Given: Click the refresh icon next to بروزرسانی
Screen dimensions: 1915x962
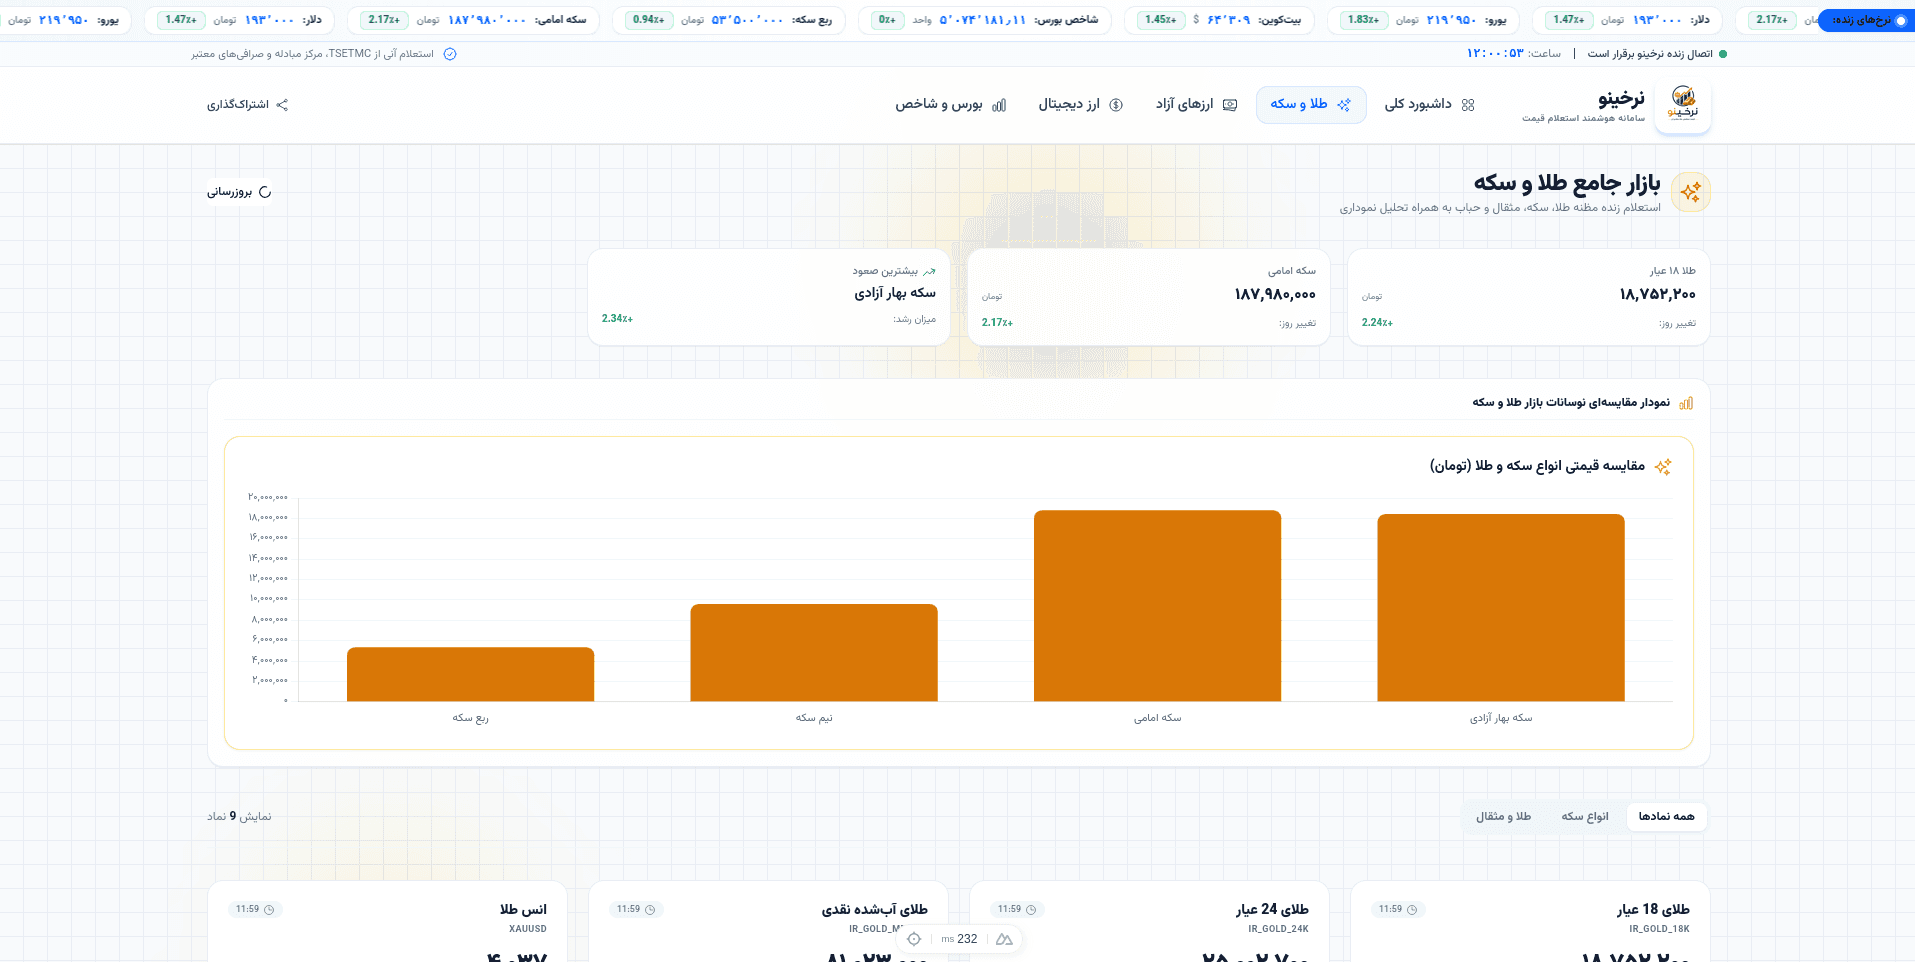Looking at the screenshot, I should pyautogui.click(x=265, y=192).
